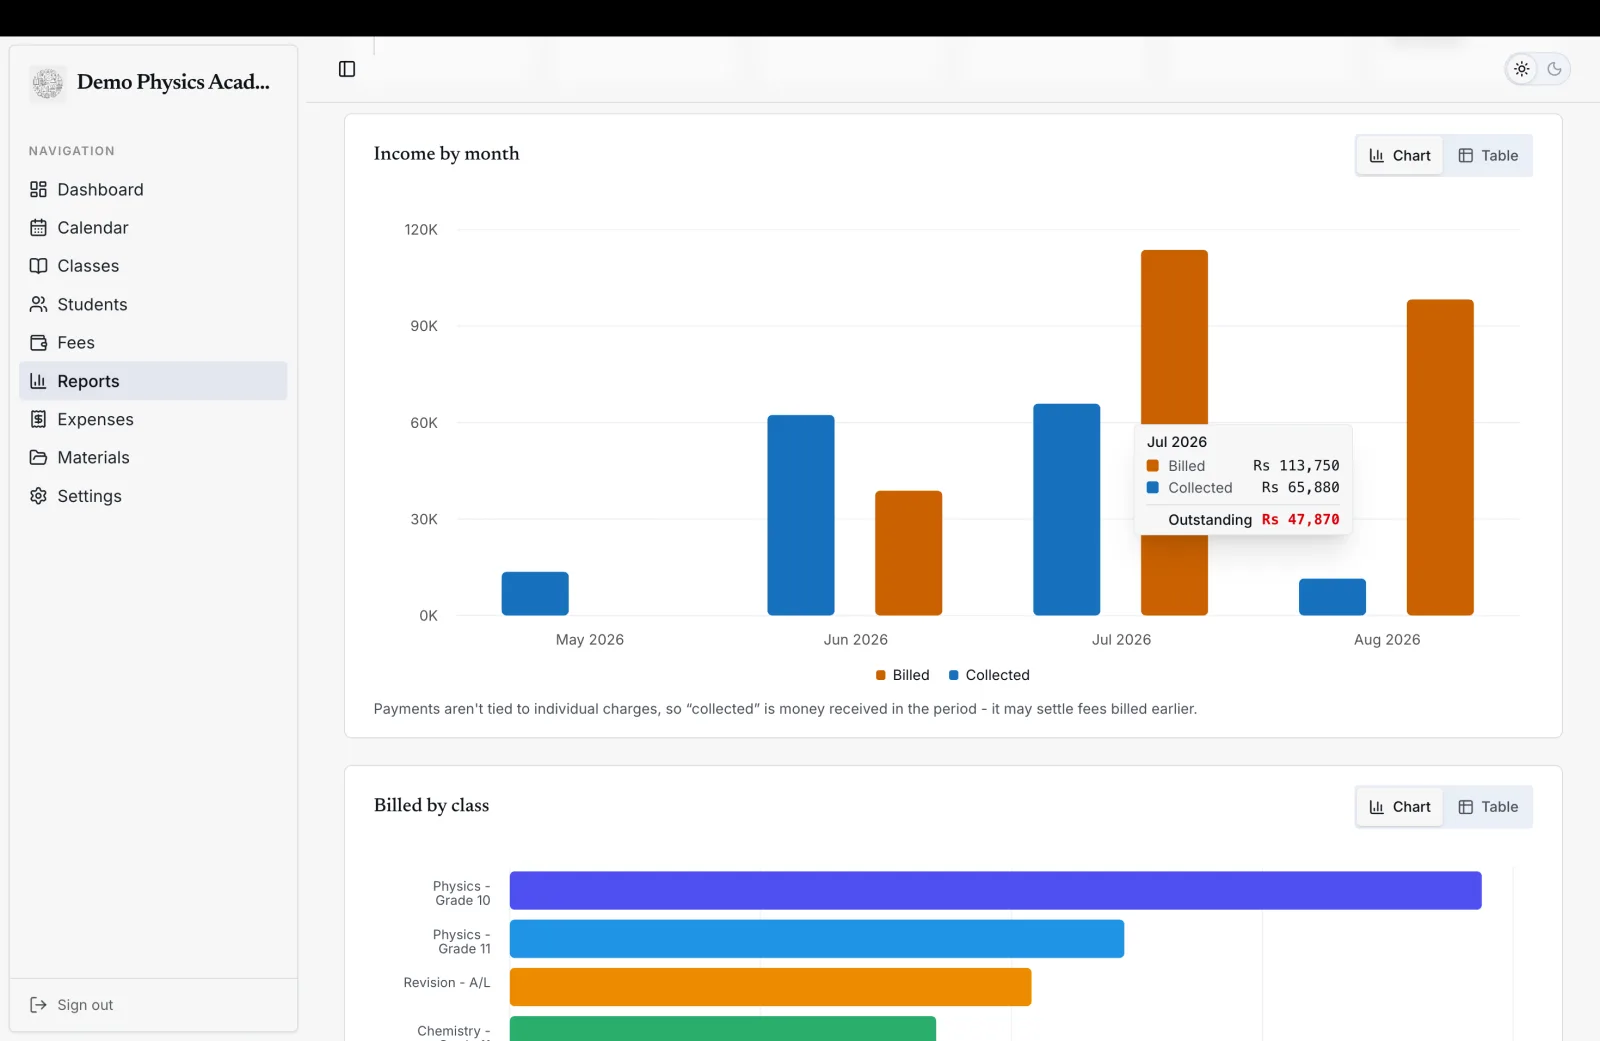Click the Fees navigation link
This screenshot has width=1600, height=1041.
tap(153, 342)
